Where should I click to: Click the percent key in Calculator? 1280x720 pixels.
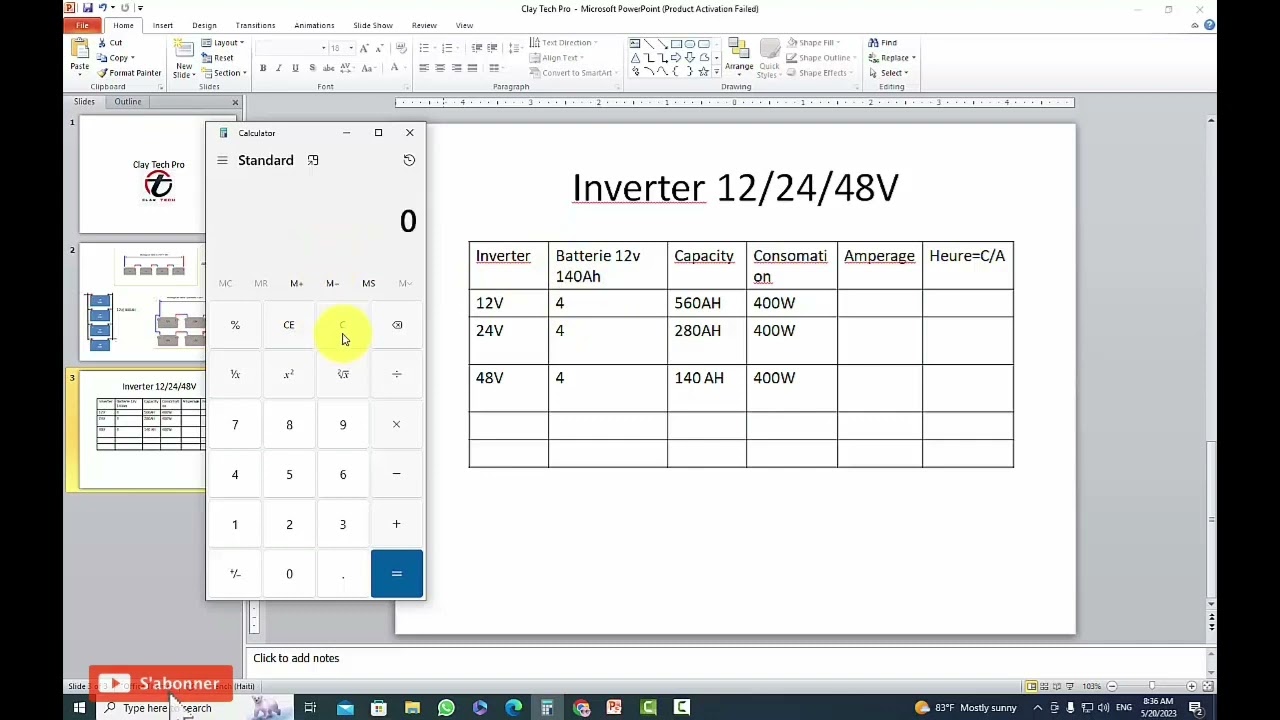[235, 325]
